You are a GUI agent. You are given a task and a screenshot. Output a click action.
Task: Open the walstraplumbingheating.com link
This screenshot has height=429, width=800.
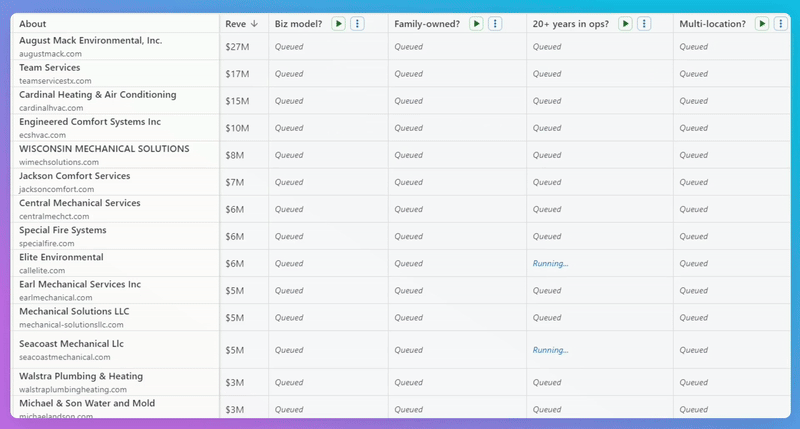pyautogui.click(x=73, y=389)
